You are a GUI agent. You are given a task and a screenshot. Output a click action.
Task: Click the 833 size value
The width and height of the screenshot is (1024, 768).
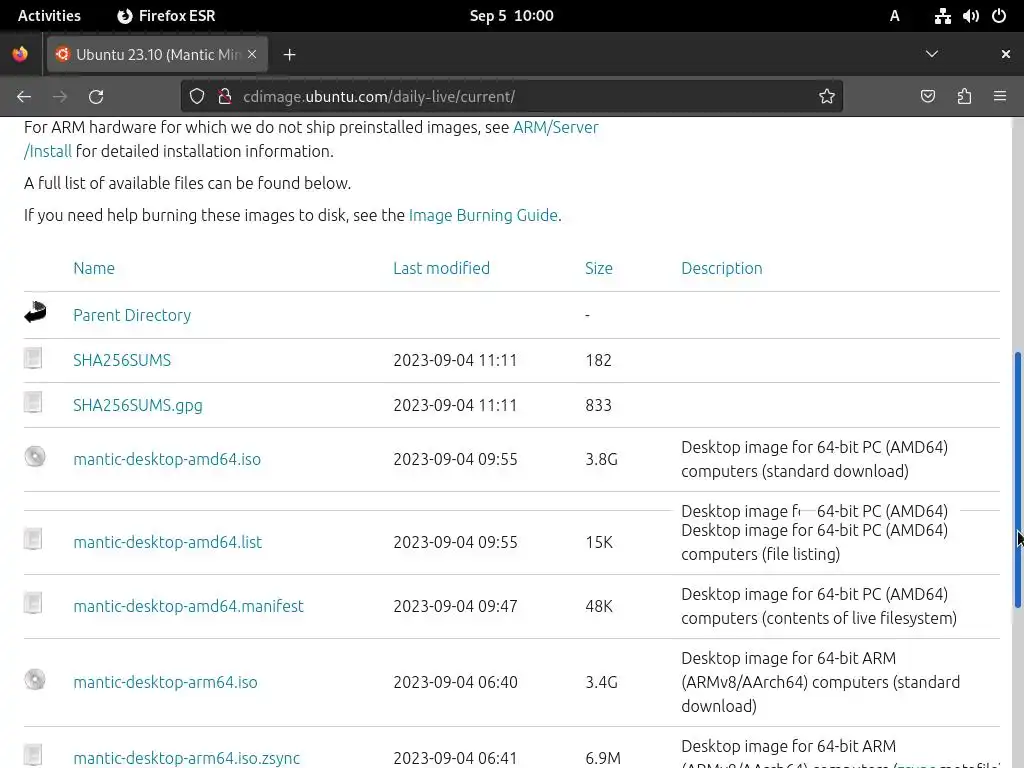coord(598,406)
